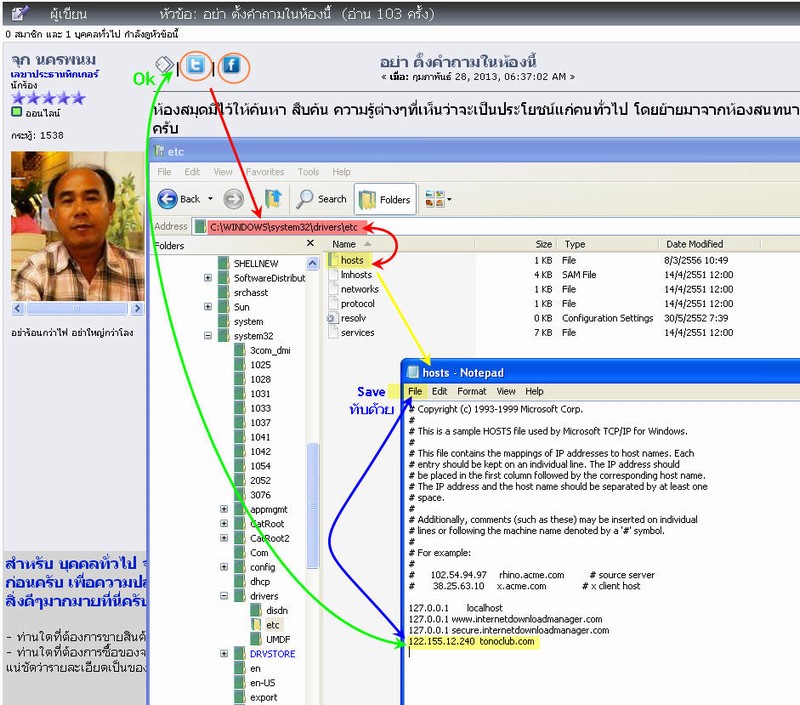The image size is (800, 705).
Task: Click the Up folder icon in Explorer
Action: pyautogui.click(x=273, y=199)
